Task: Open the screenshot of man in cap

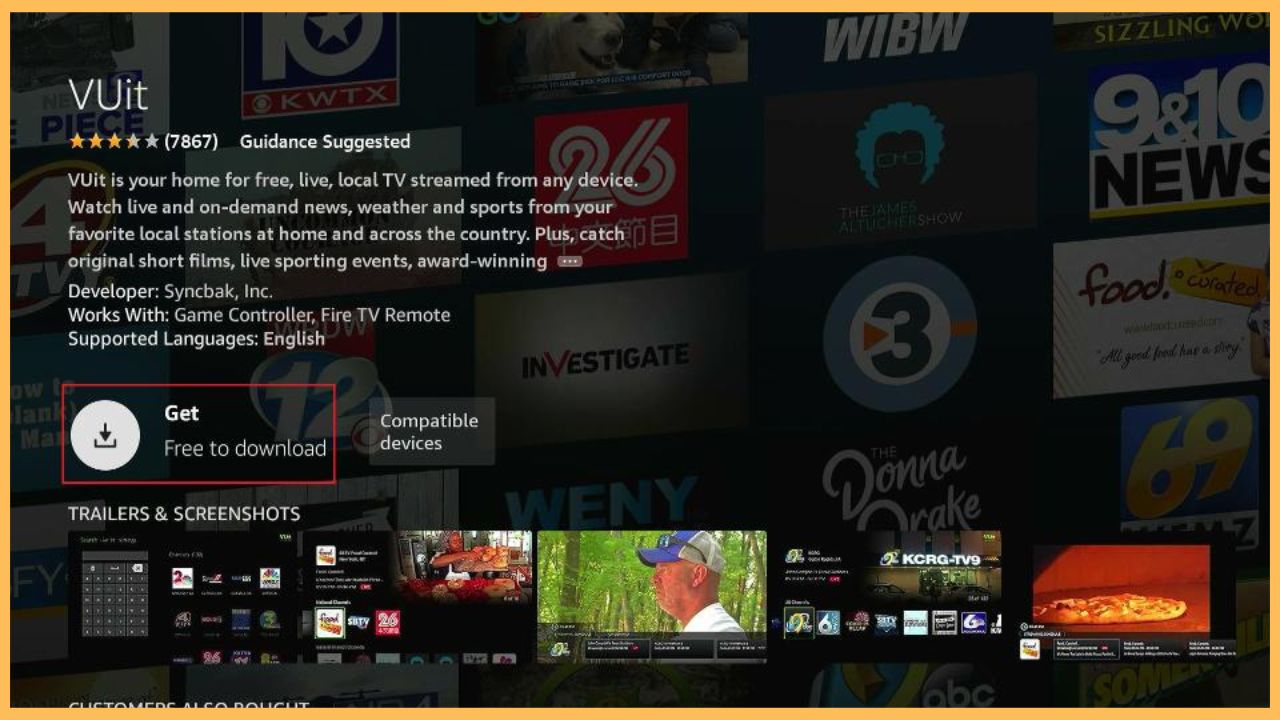Action: [x=651, y=597]
